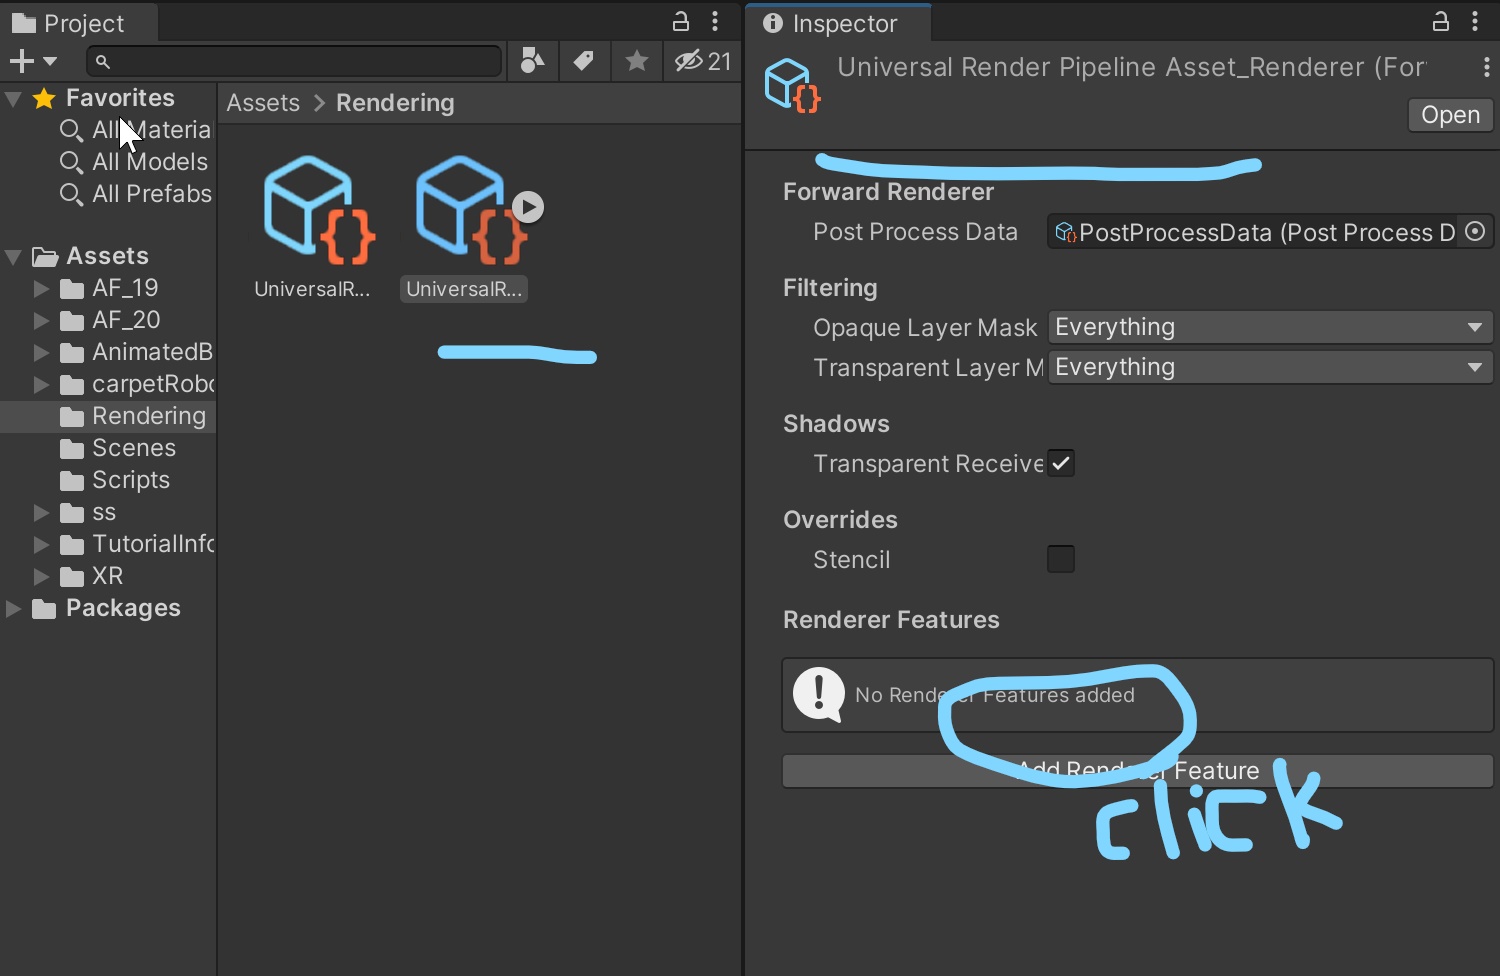Screen dimensions: 1500x976
Task: Expand the XR folder arrow
Action: (42, 577)
